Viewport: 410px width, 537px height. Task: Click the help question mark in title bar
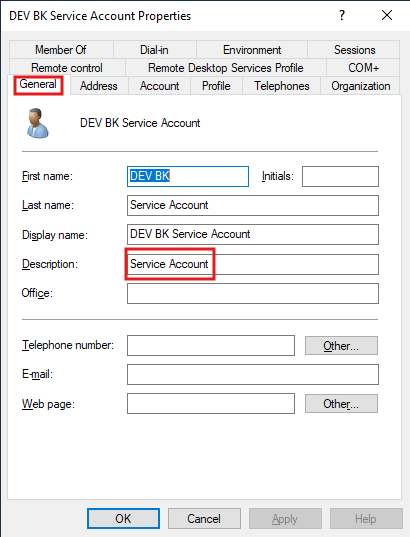pyautogui.click(x=342, y=15)
